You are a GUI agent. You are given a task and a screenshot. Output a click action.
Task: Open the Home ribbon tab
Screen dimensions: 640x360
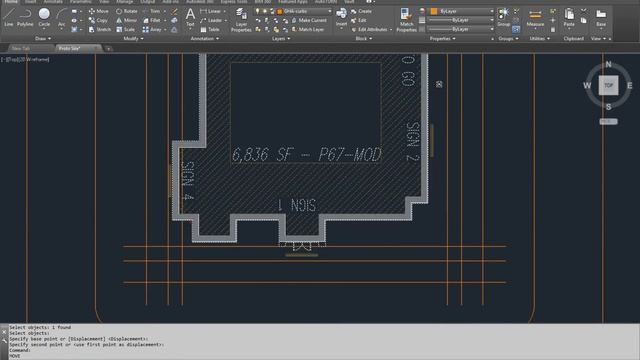[x=11, y=2]
